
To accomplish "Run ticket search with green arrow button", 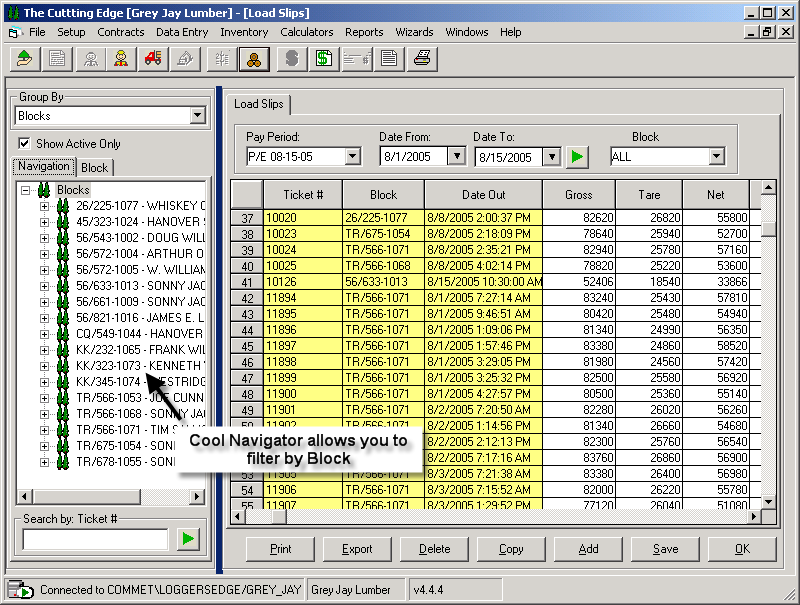I will [187, 540].
